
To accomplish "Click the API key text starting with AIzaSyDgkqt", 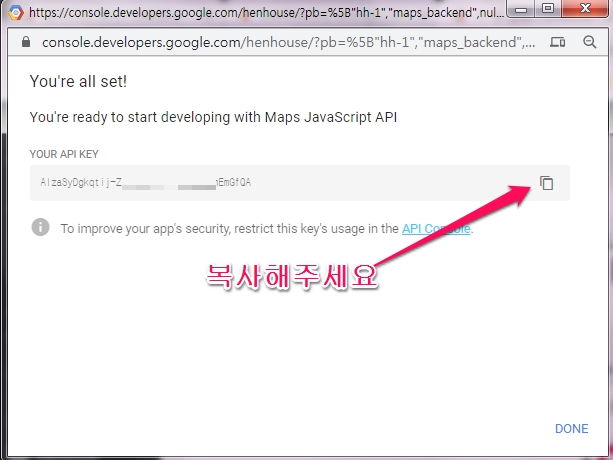I will pos(145,183).
